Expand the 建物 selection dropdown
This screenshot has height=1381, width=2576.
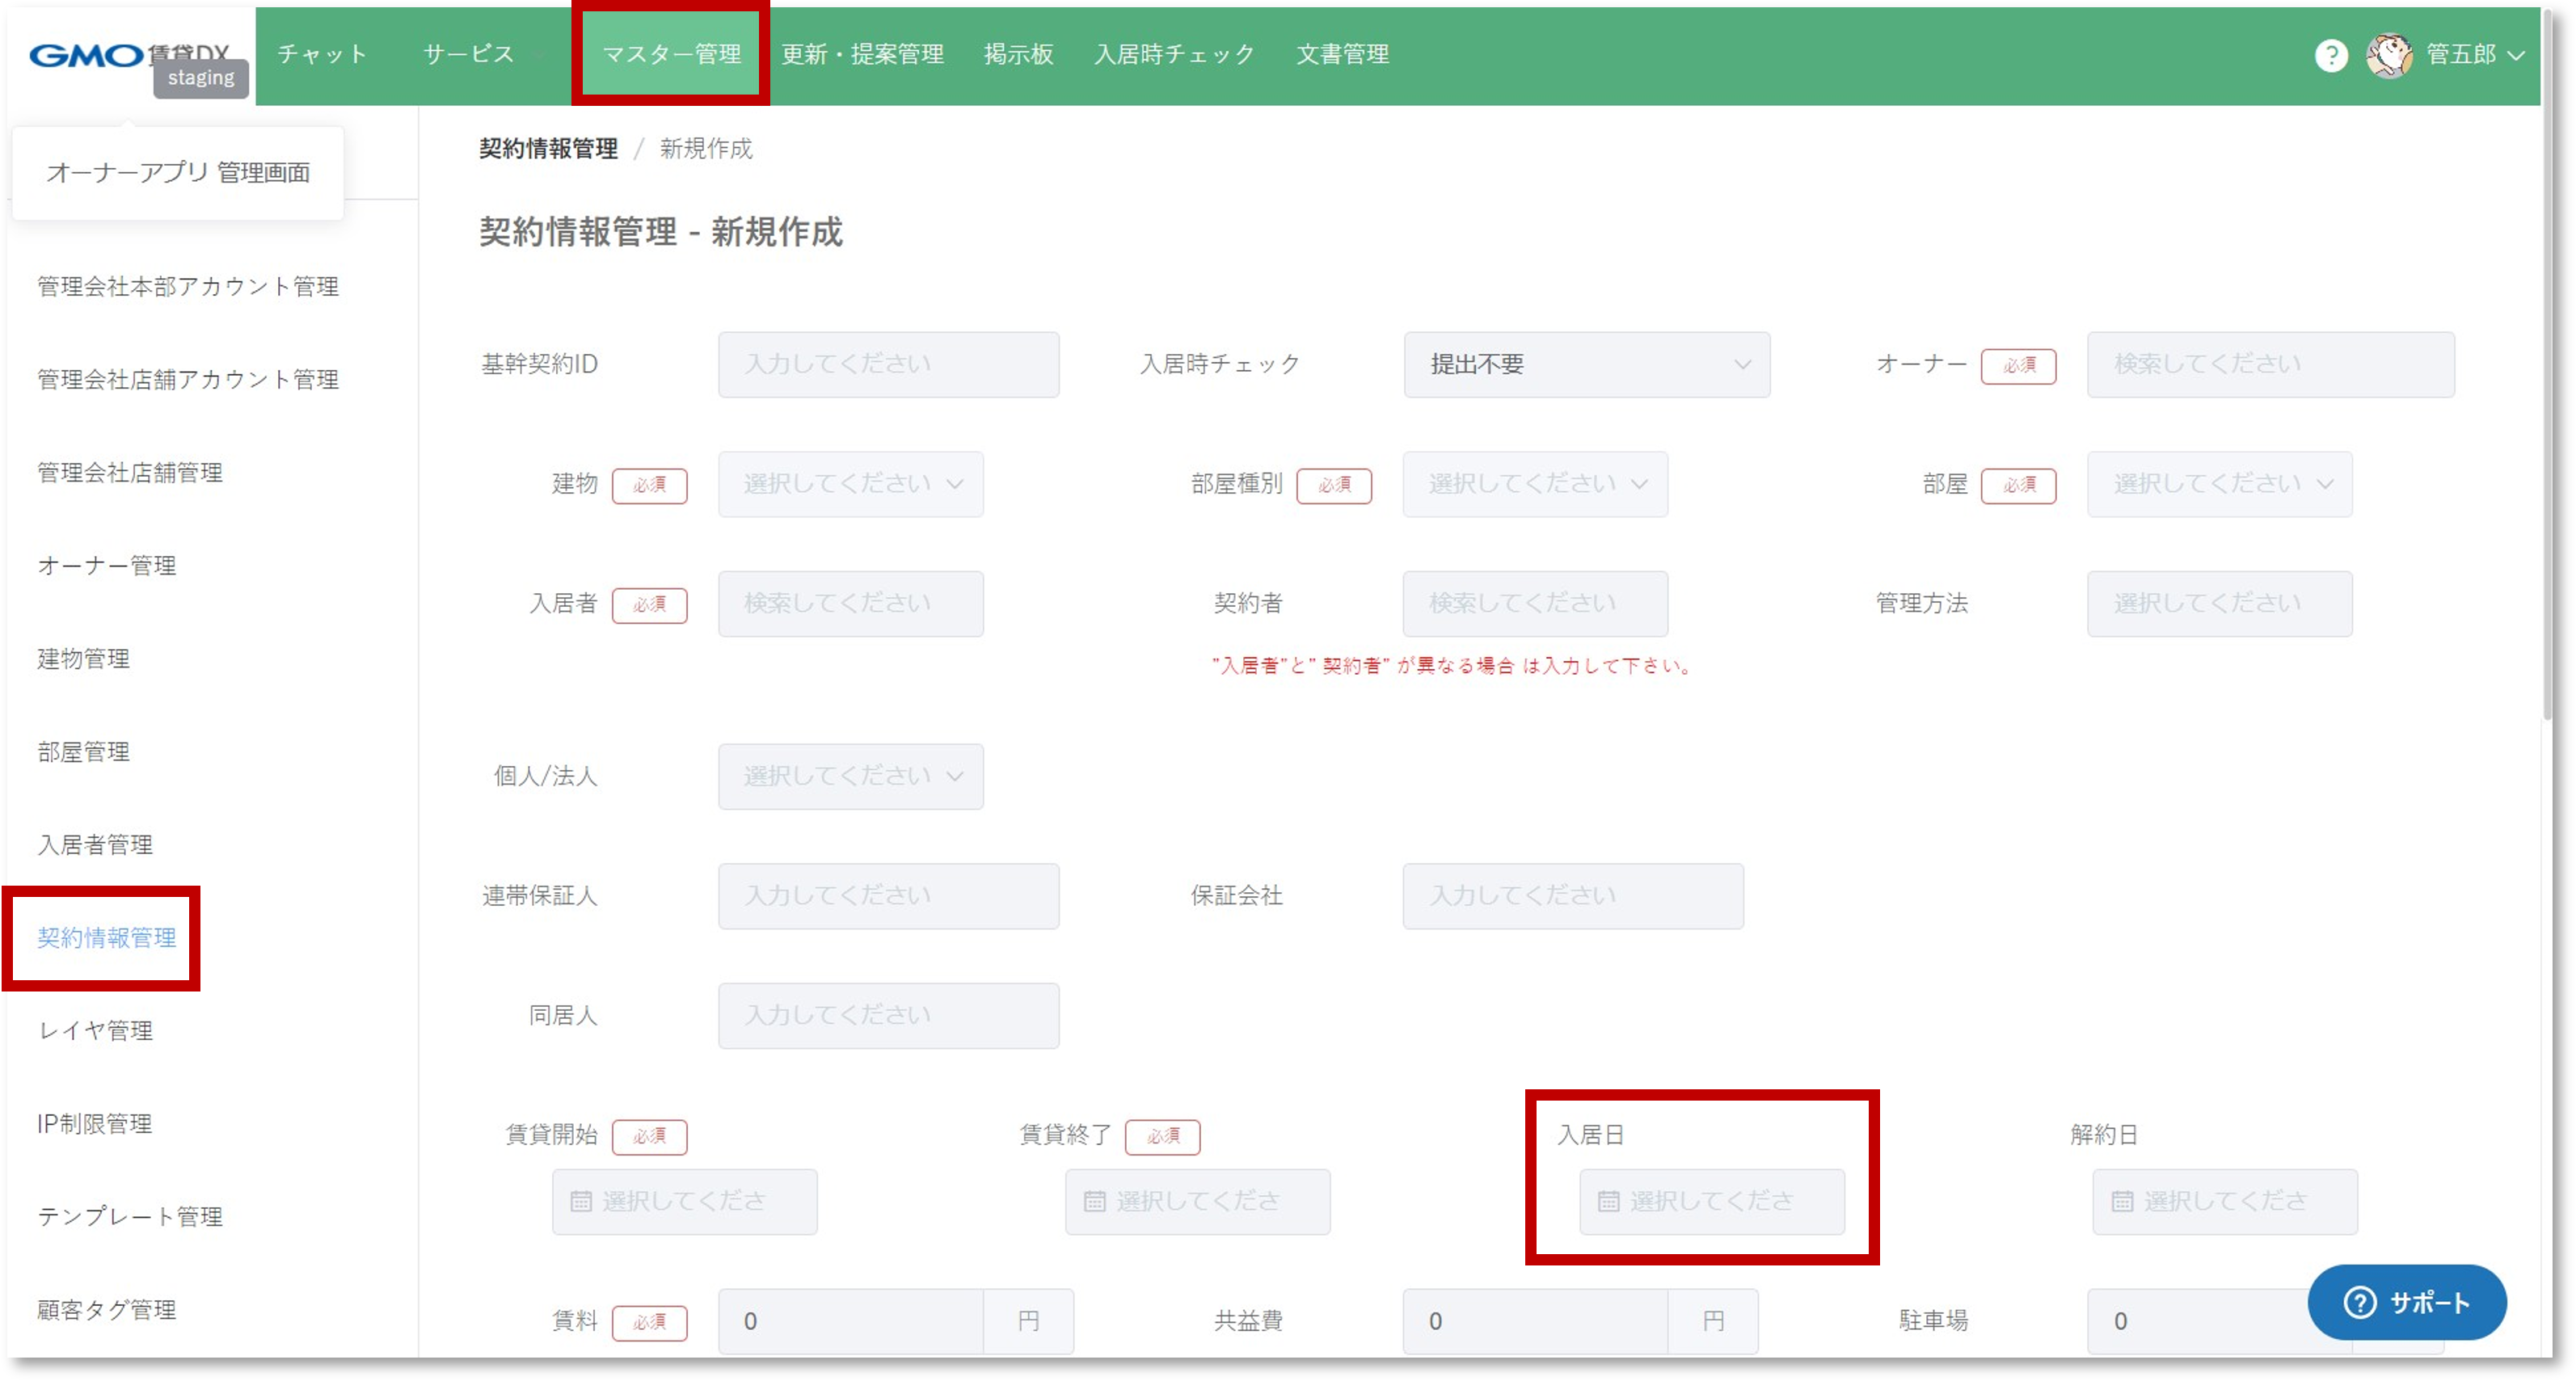850,484
